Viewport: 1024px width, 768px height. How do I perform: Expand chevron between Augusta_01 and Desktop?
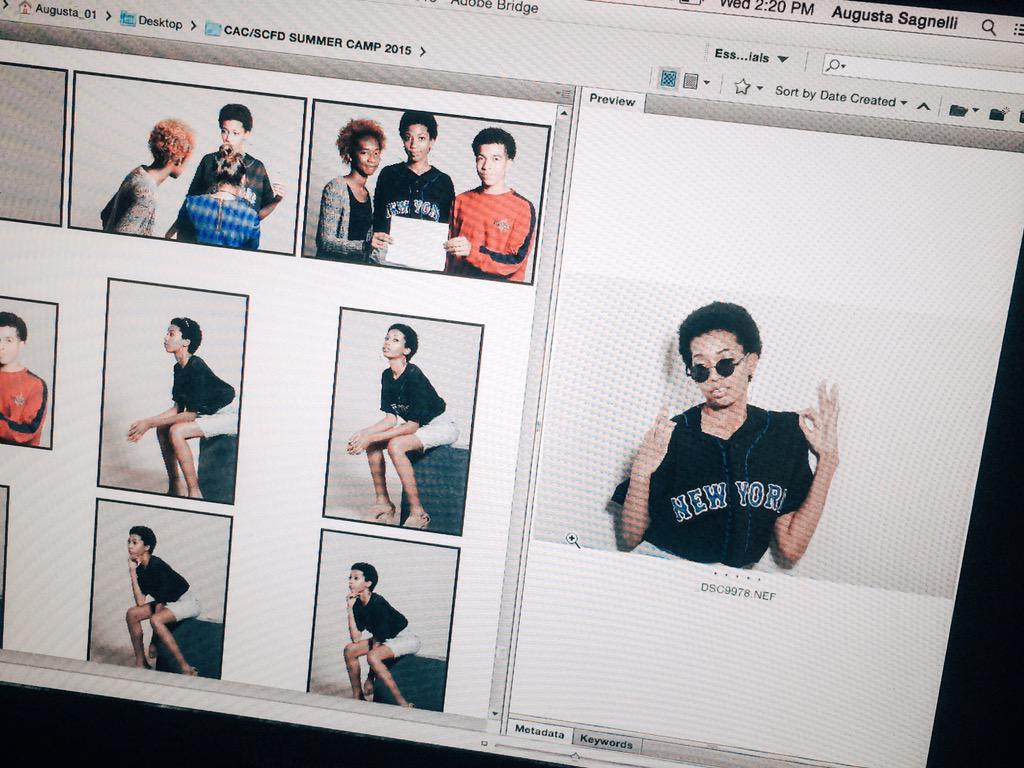[108, 16]
